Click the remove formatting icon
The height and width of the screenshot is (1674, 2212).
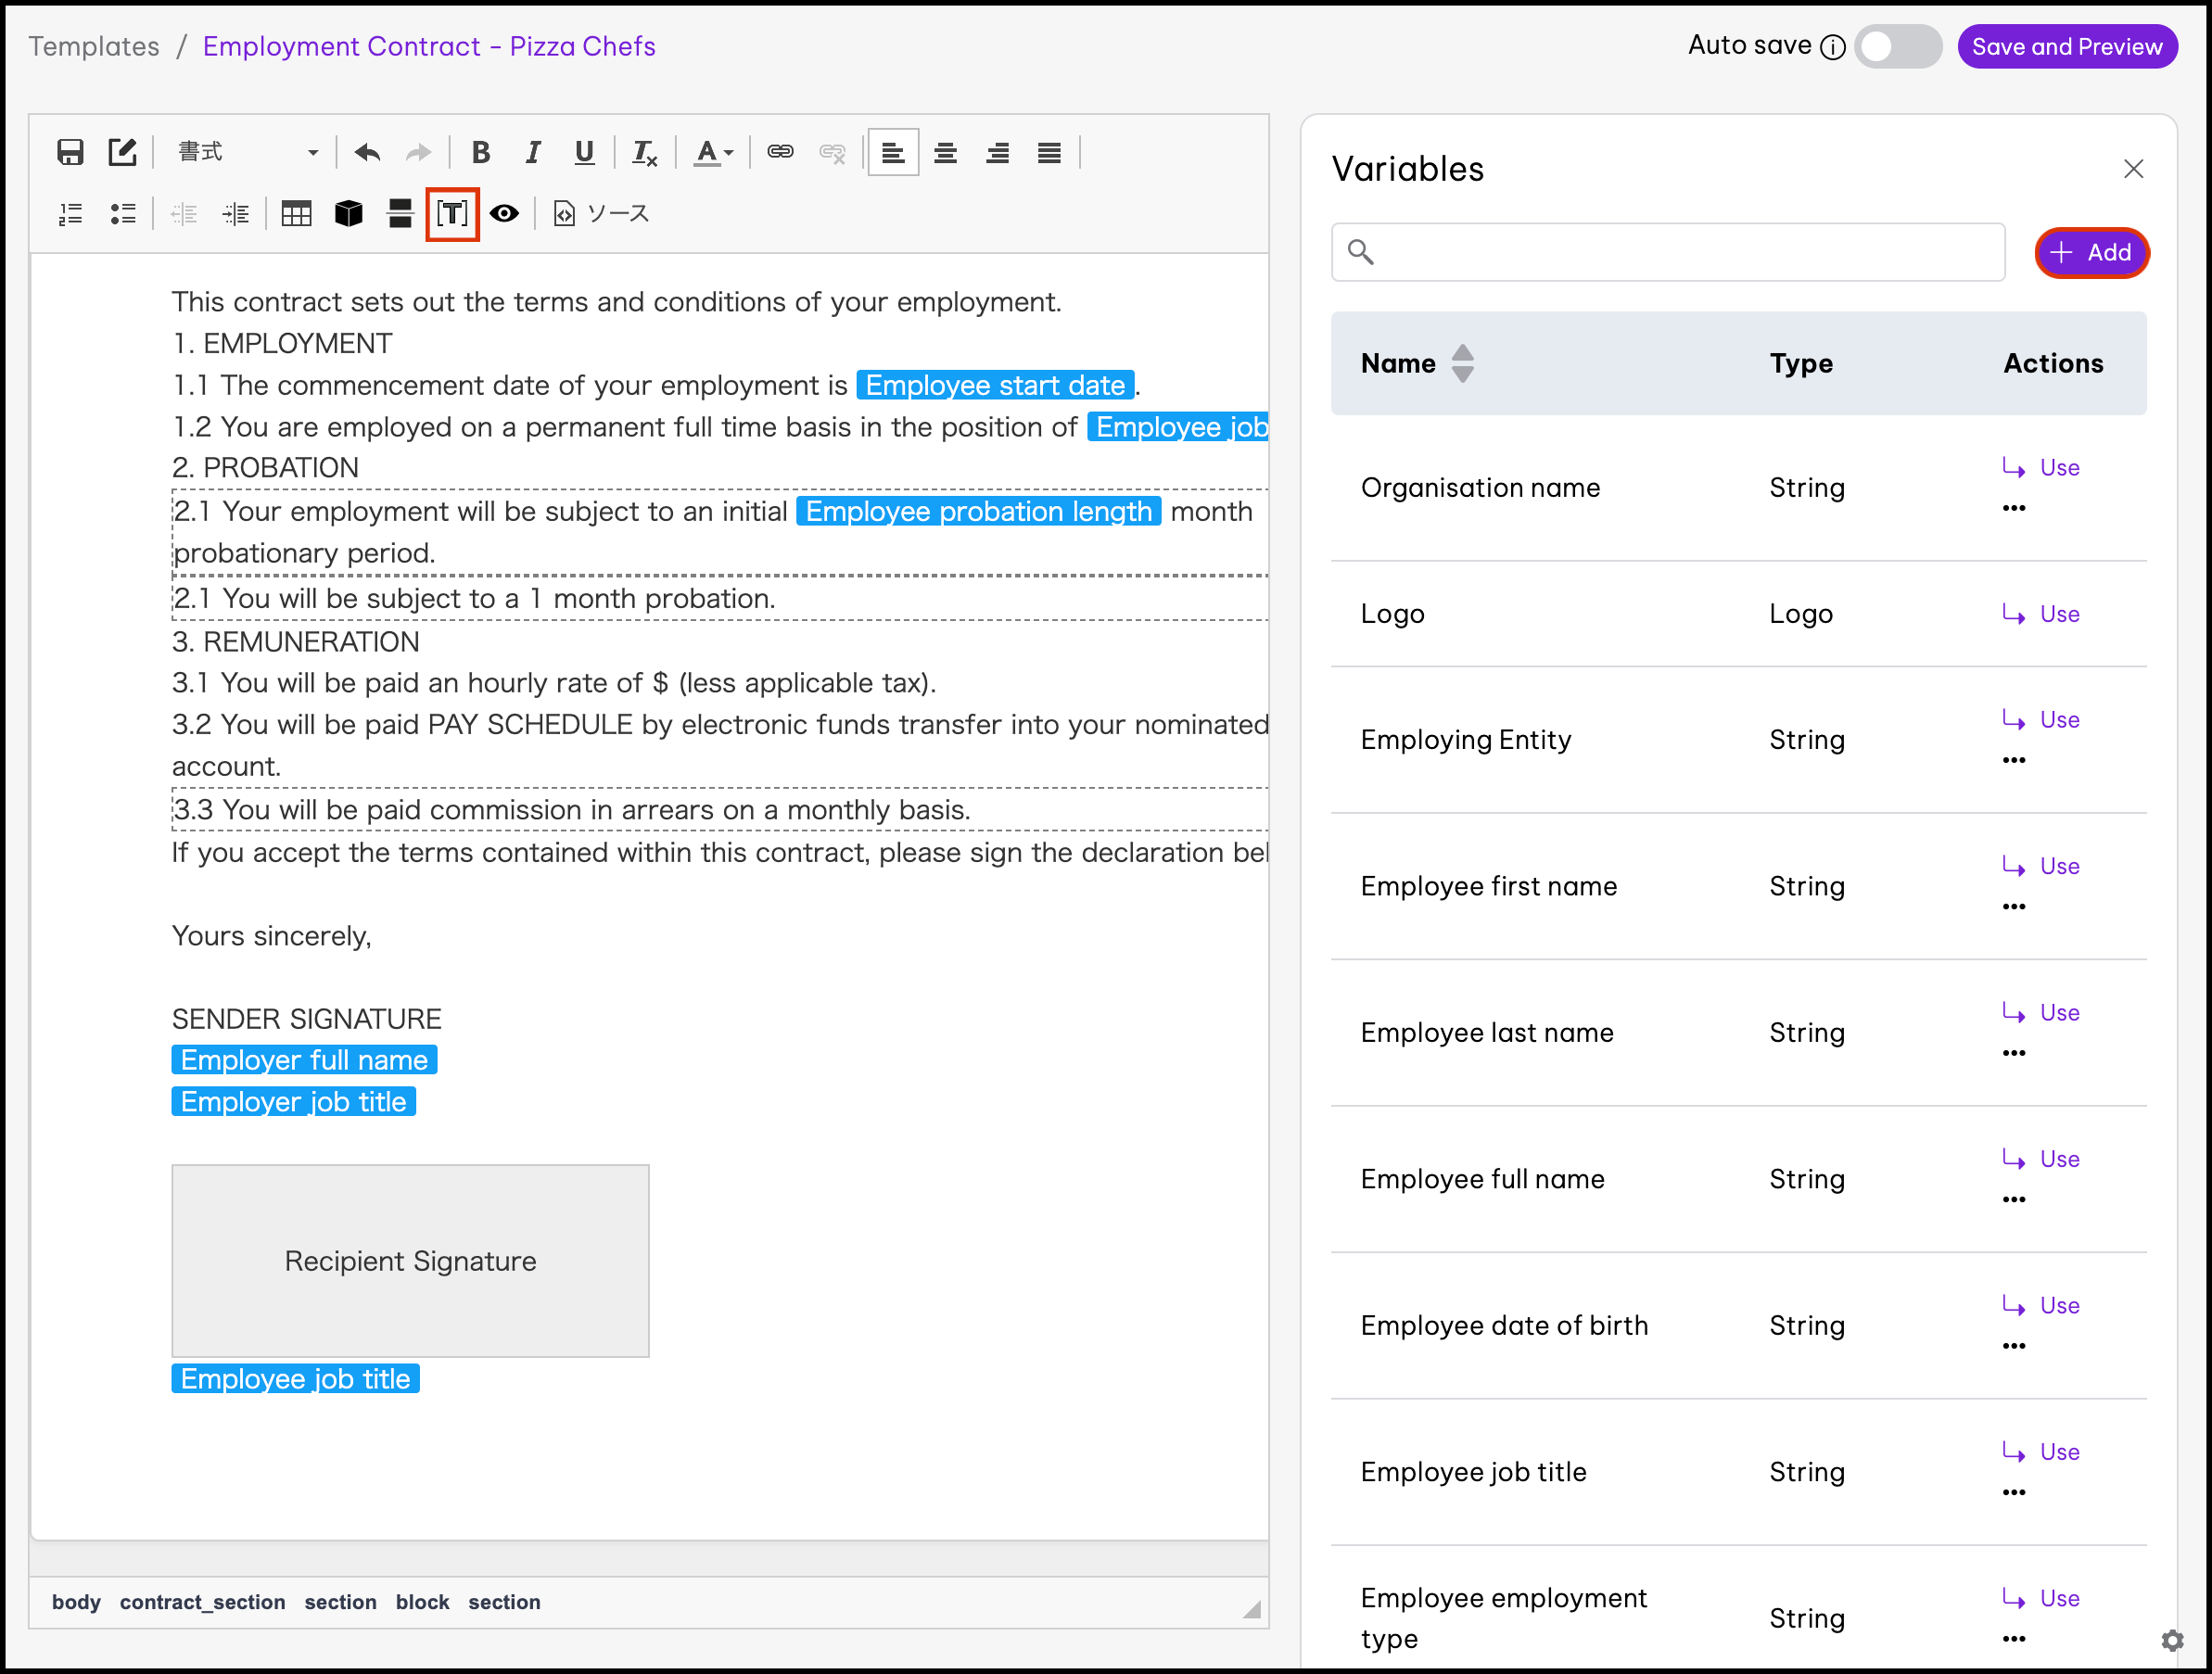pos(644,152)
